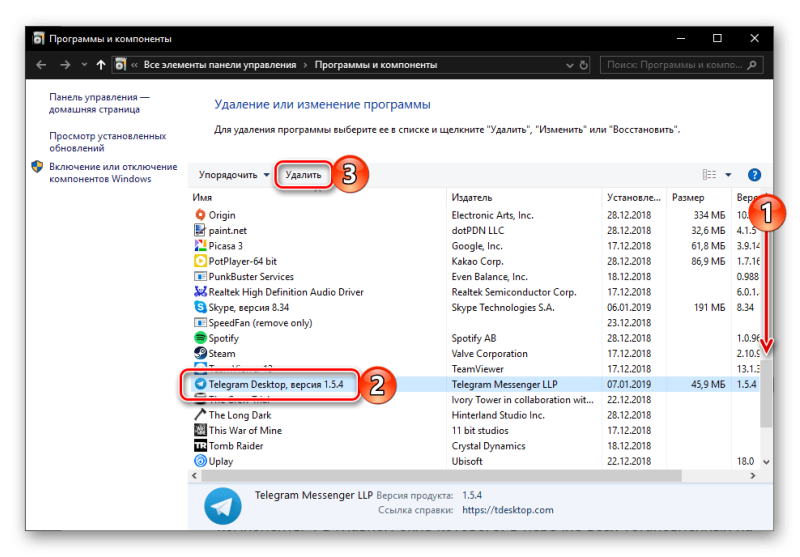Viewport: 800px width, 557px height.
Task: Click 'Crystal Dynamics' publisher cell
Action: [x=488, y=446]
